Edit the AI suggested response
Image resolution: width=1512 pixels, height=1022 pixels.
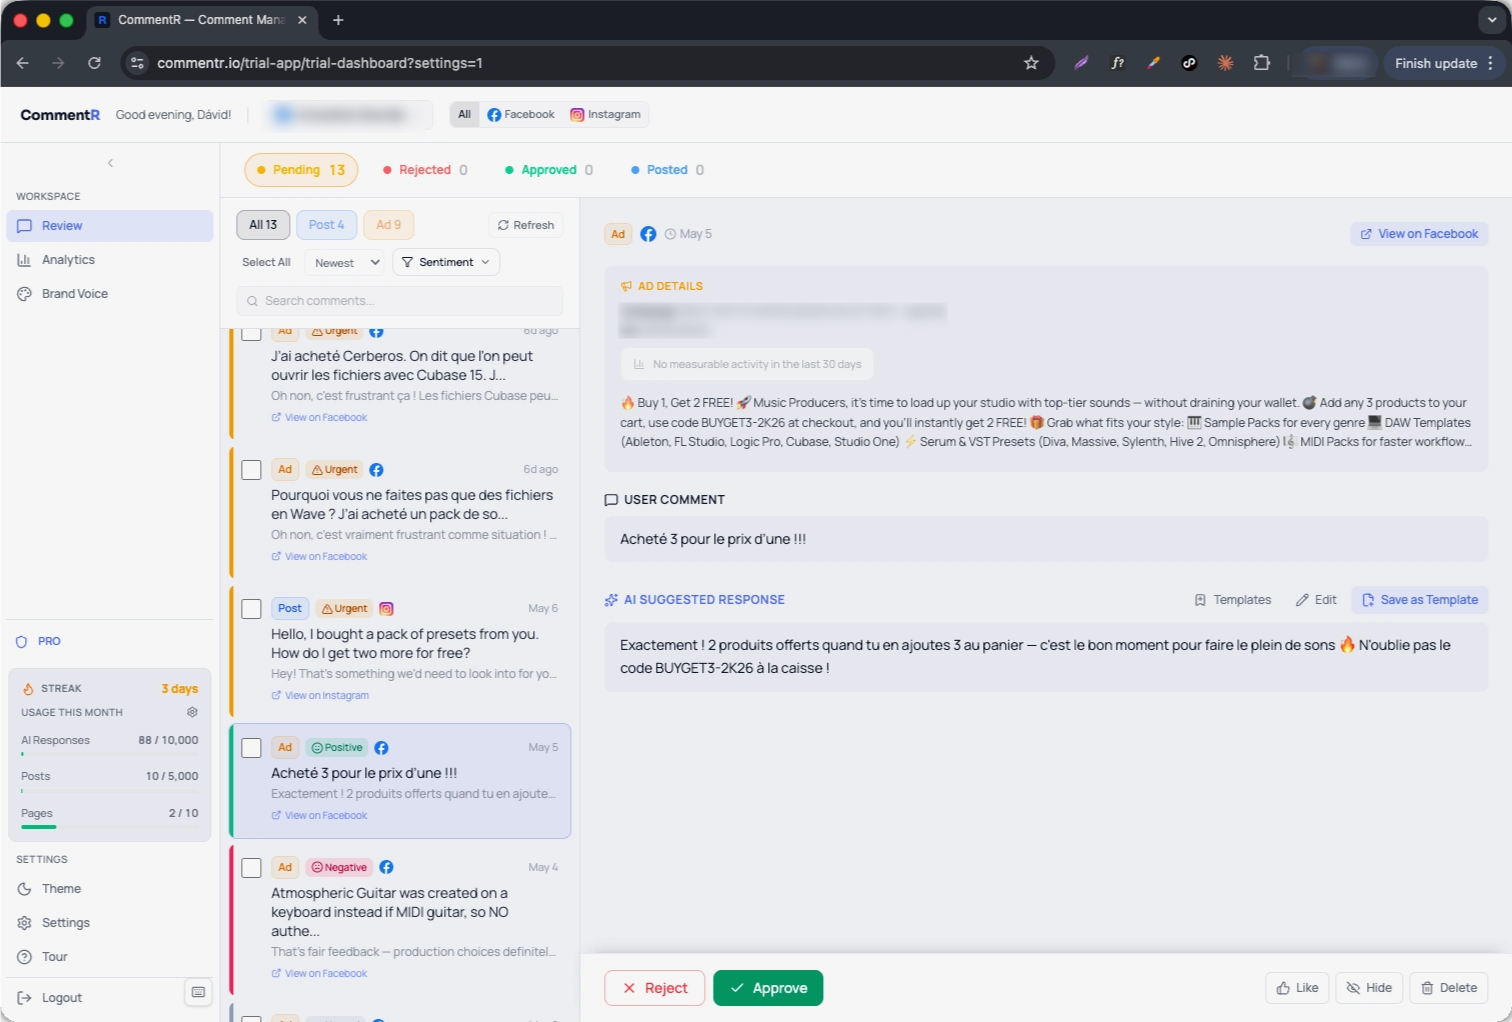[x=1316, y=600]
